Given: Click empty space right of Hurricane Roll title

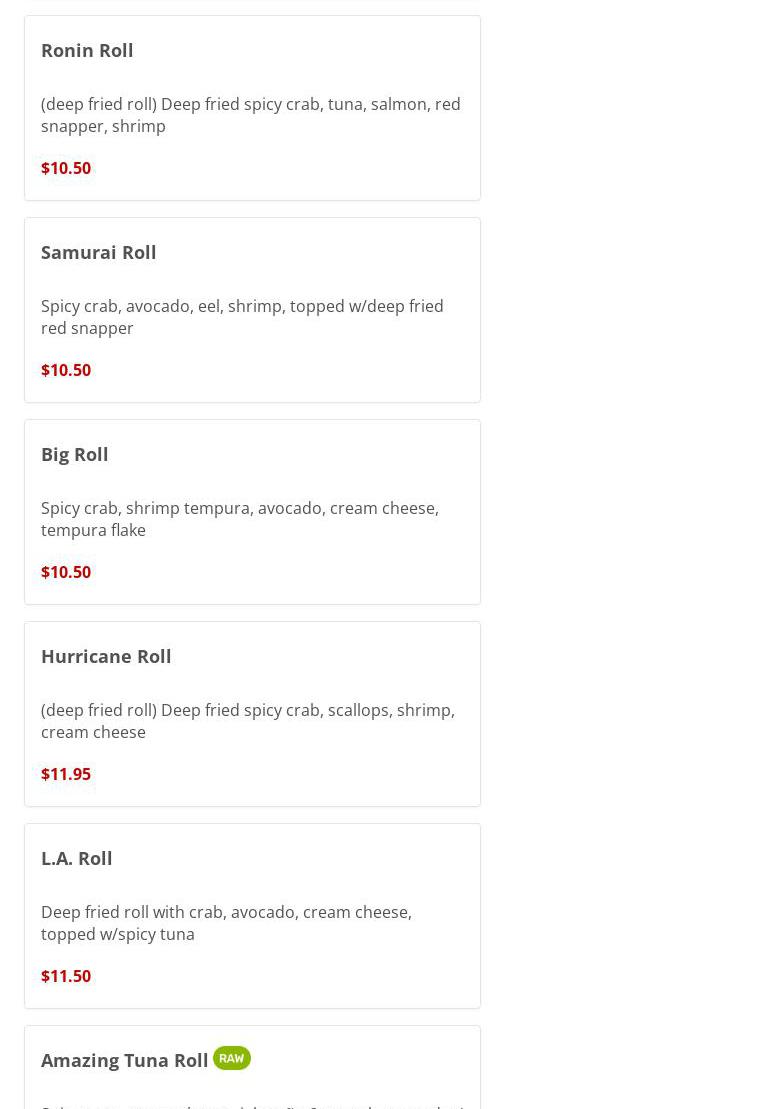Looking at the screenshot, I should coord(330,656).
